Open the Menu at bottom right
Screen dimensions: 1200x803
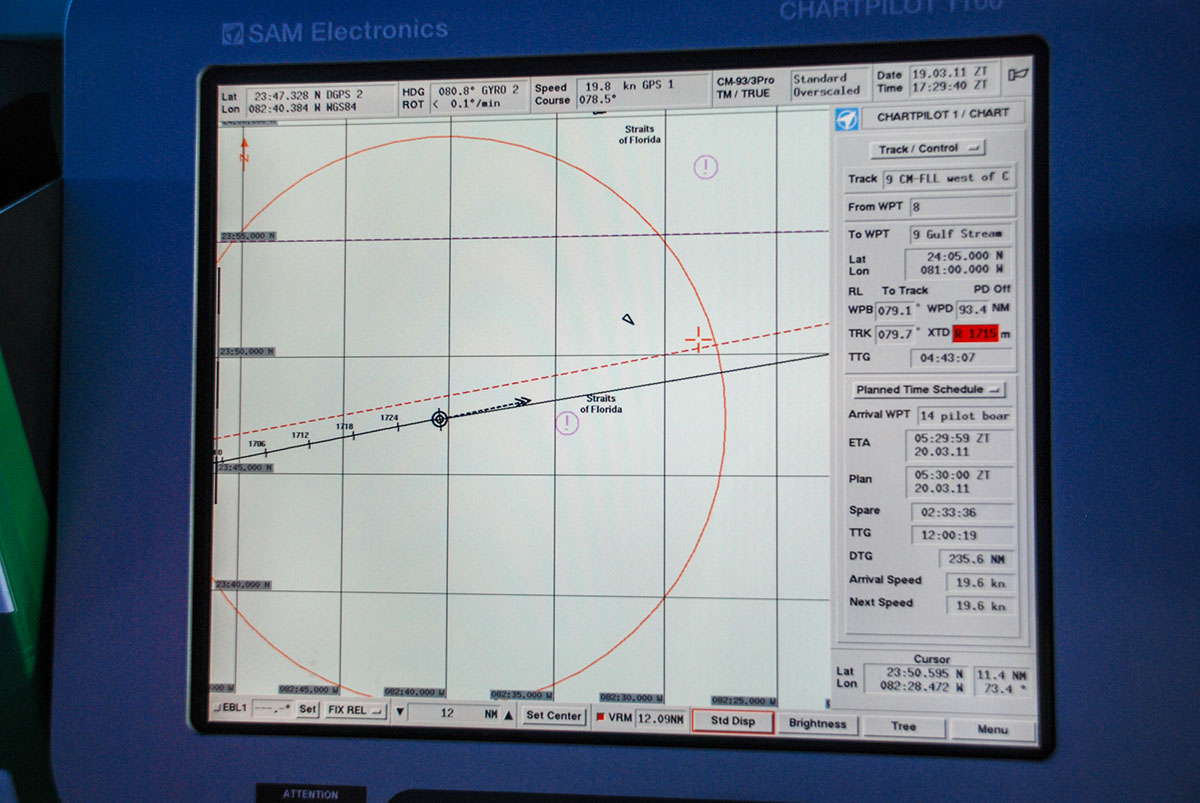pos(992,729)
